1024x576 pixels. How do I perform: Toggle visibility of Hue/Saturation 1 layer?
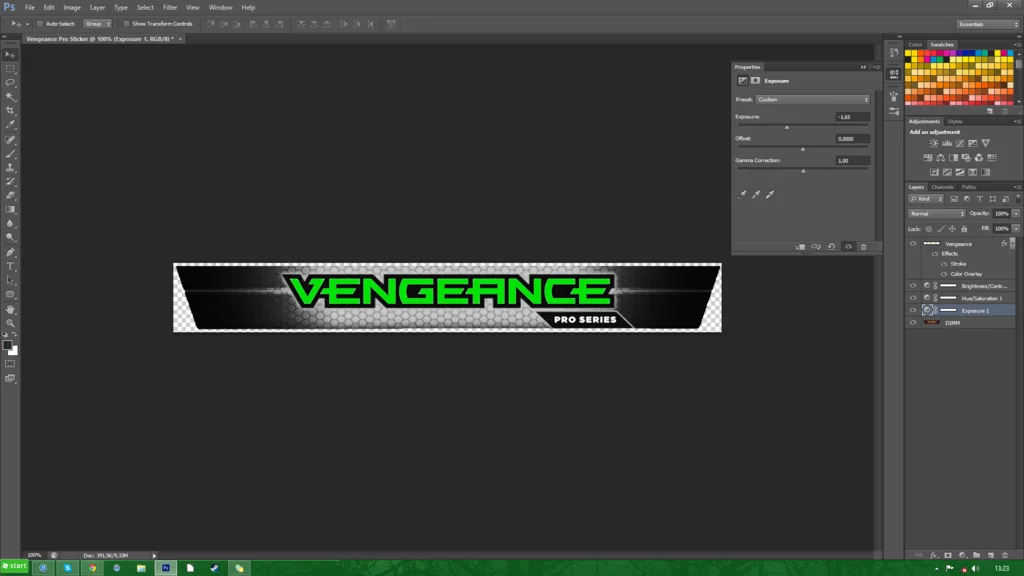click(913, 298)
